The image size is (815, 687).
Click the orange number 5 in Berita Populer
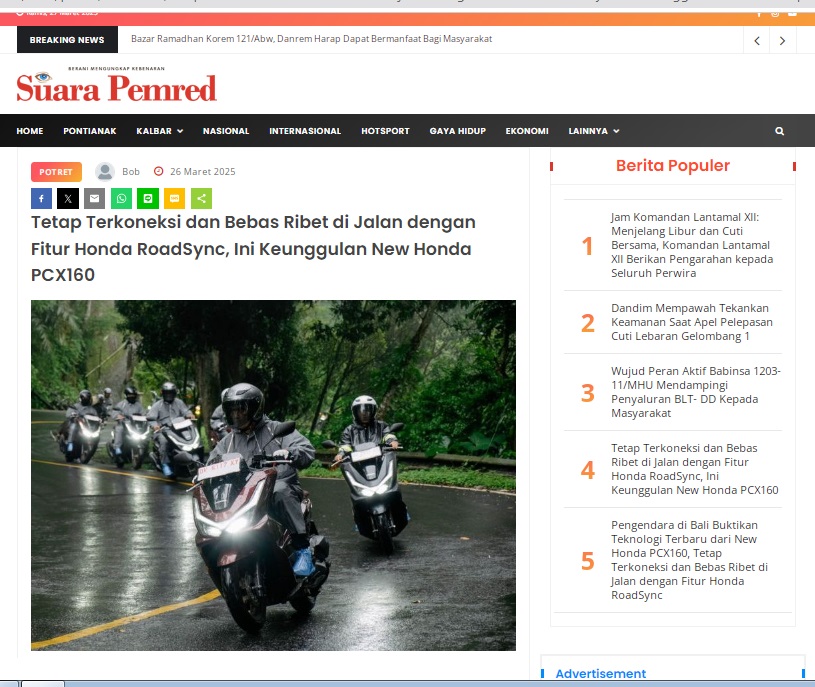[x=587, y=561]
